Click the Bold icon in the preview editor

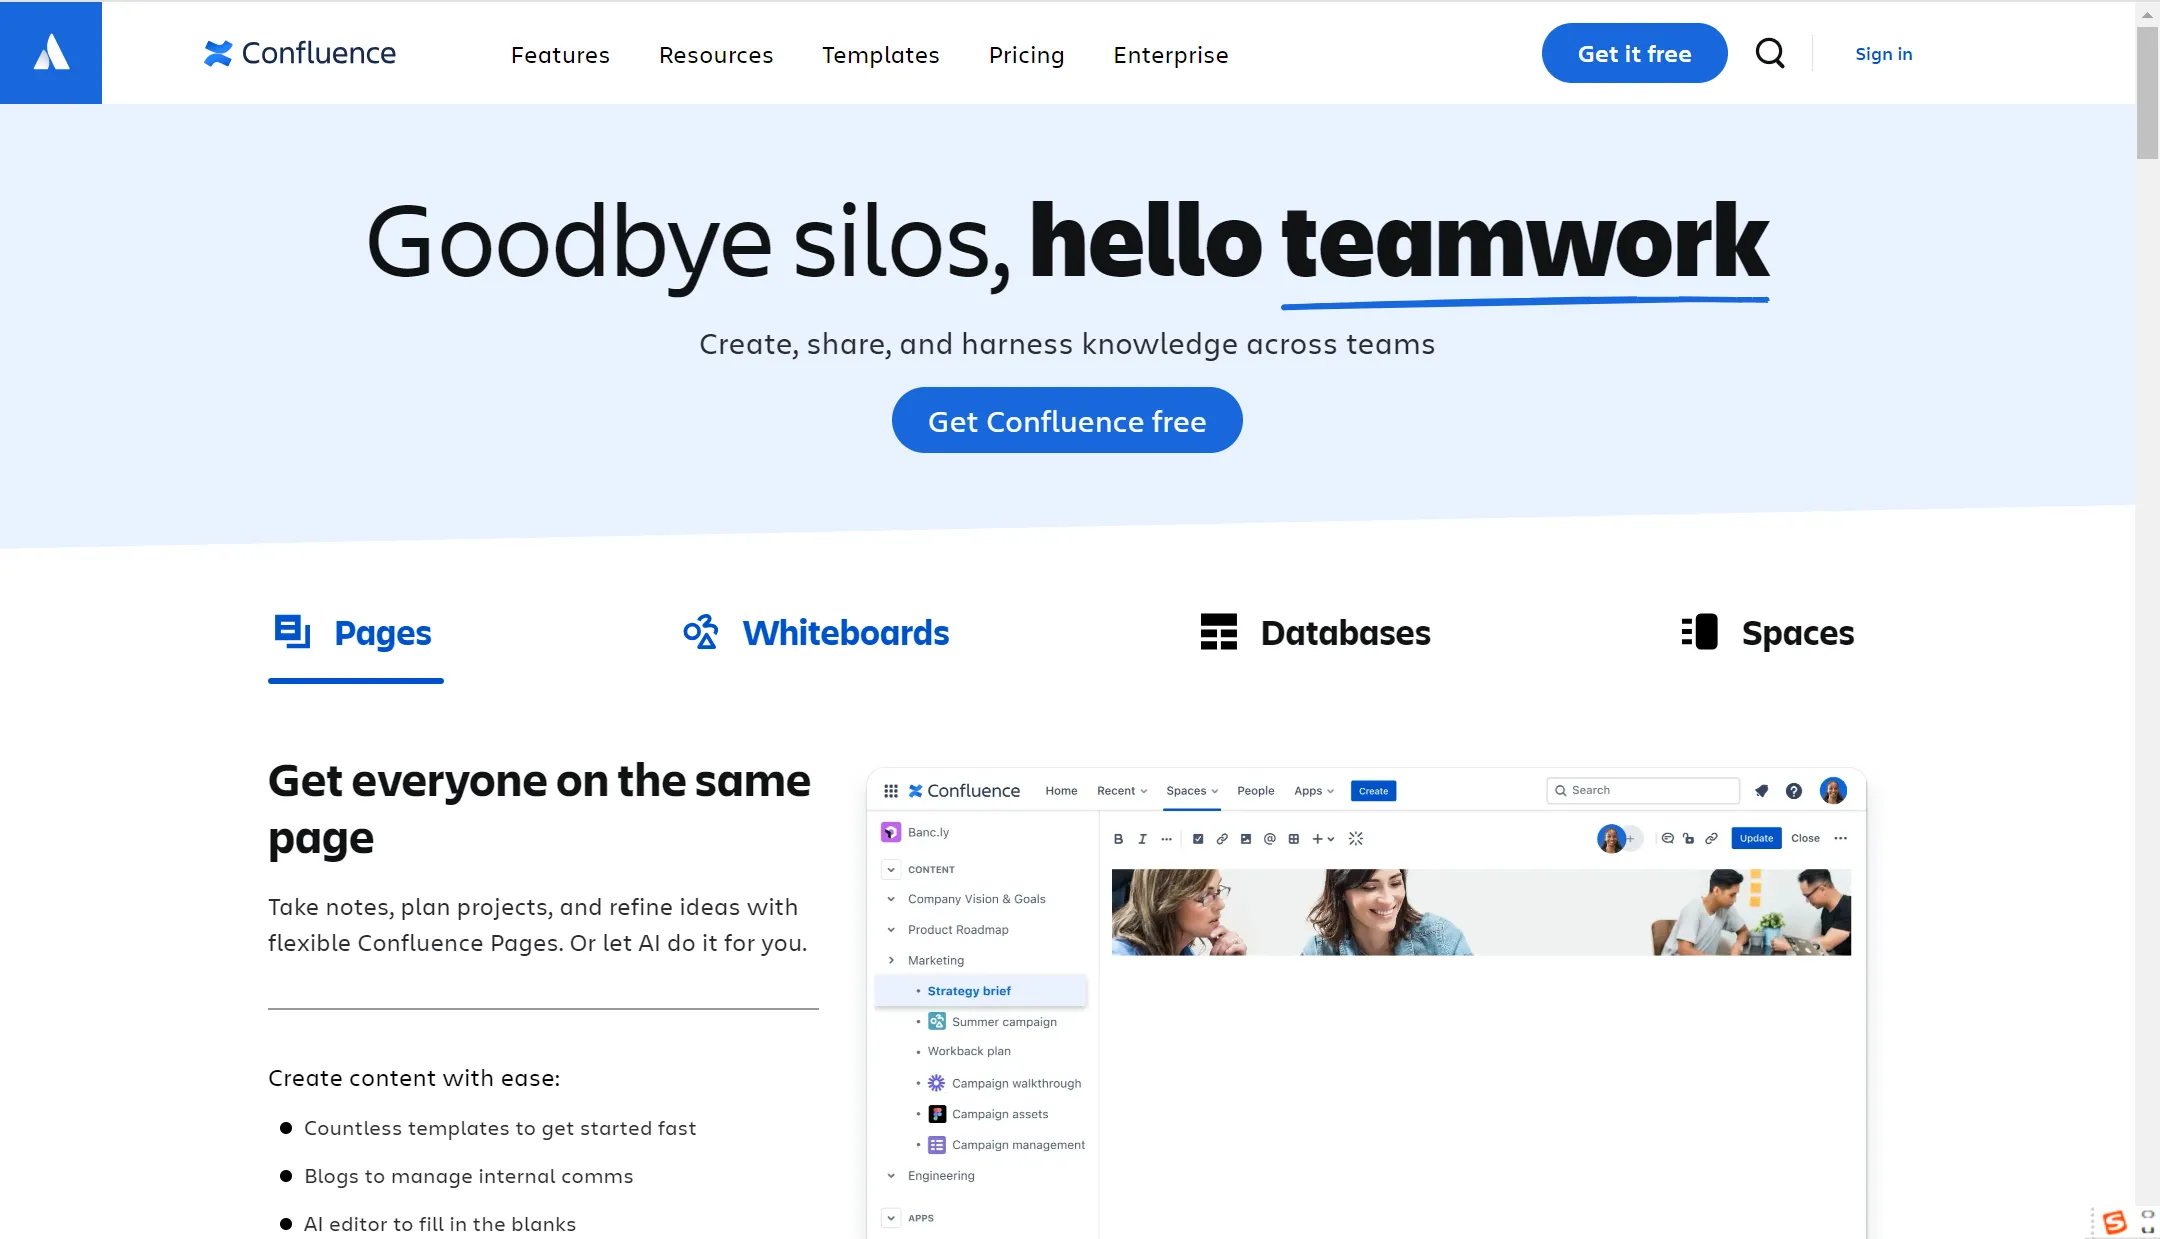click(1118, 839)
